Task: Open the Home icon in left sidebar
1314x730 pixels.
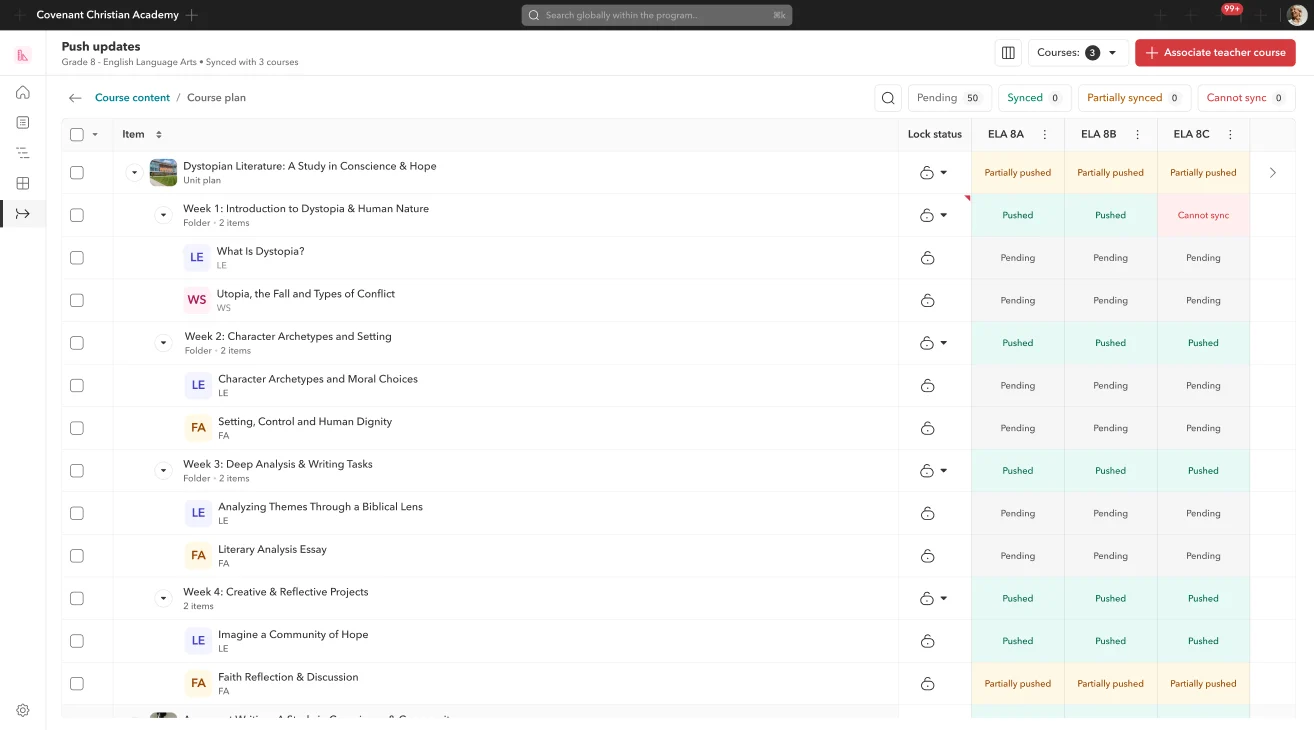Action: [23, 92]
